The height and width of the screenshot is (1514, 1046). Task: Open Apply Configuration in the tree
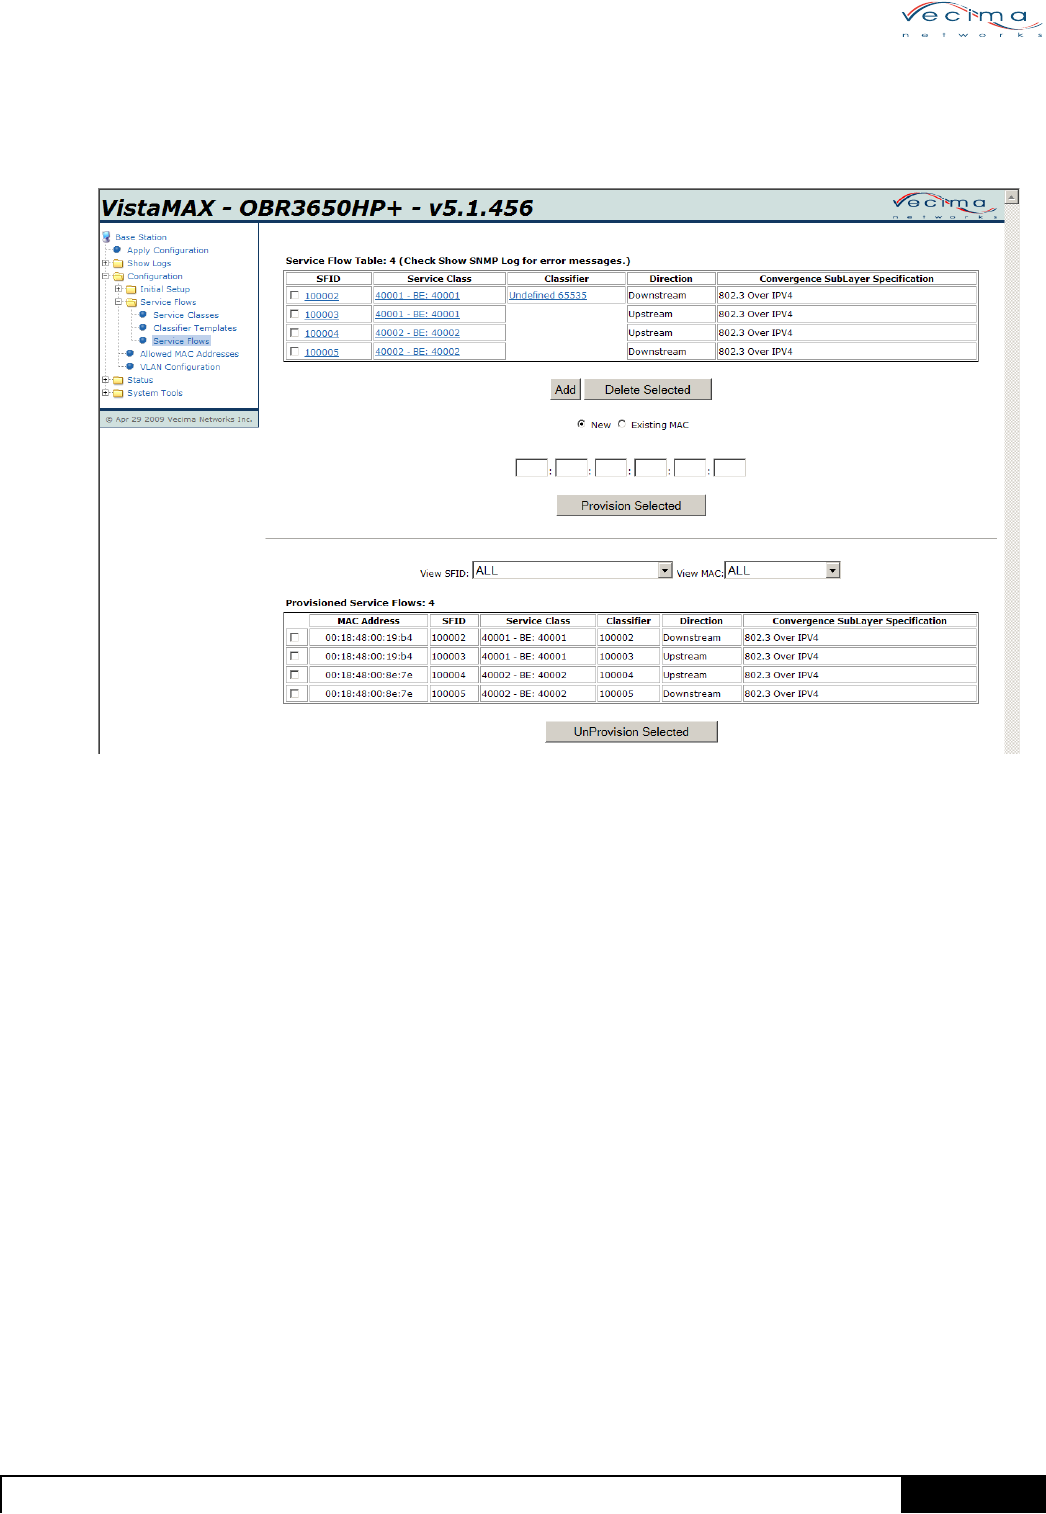click(x=168, y=250)
